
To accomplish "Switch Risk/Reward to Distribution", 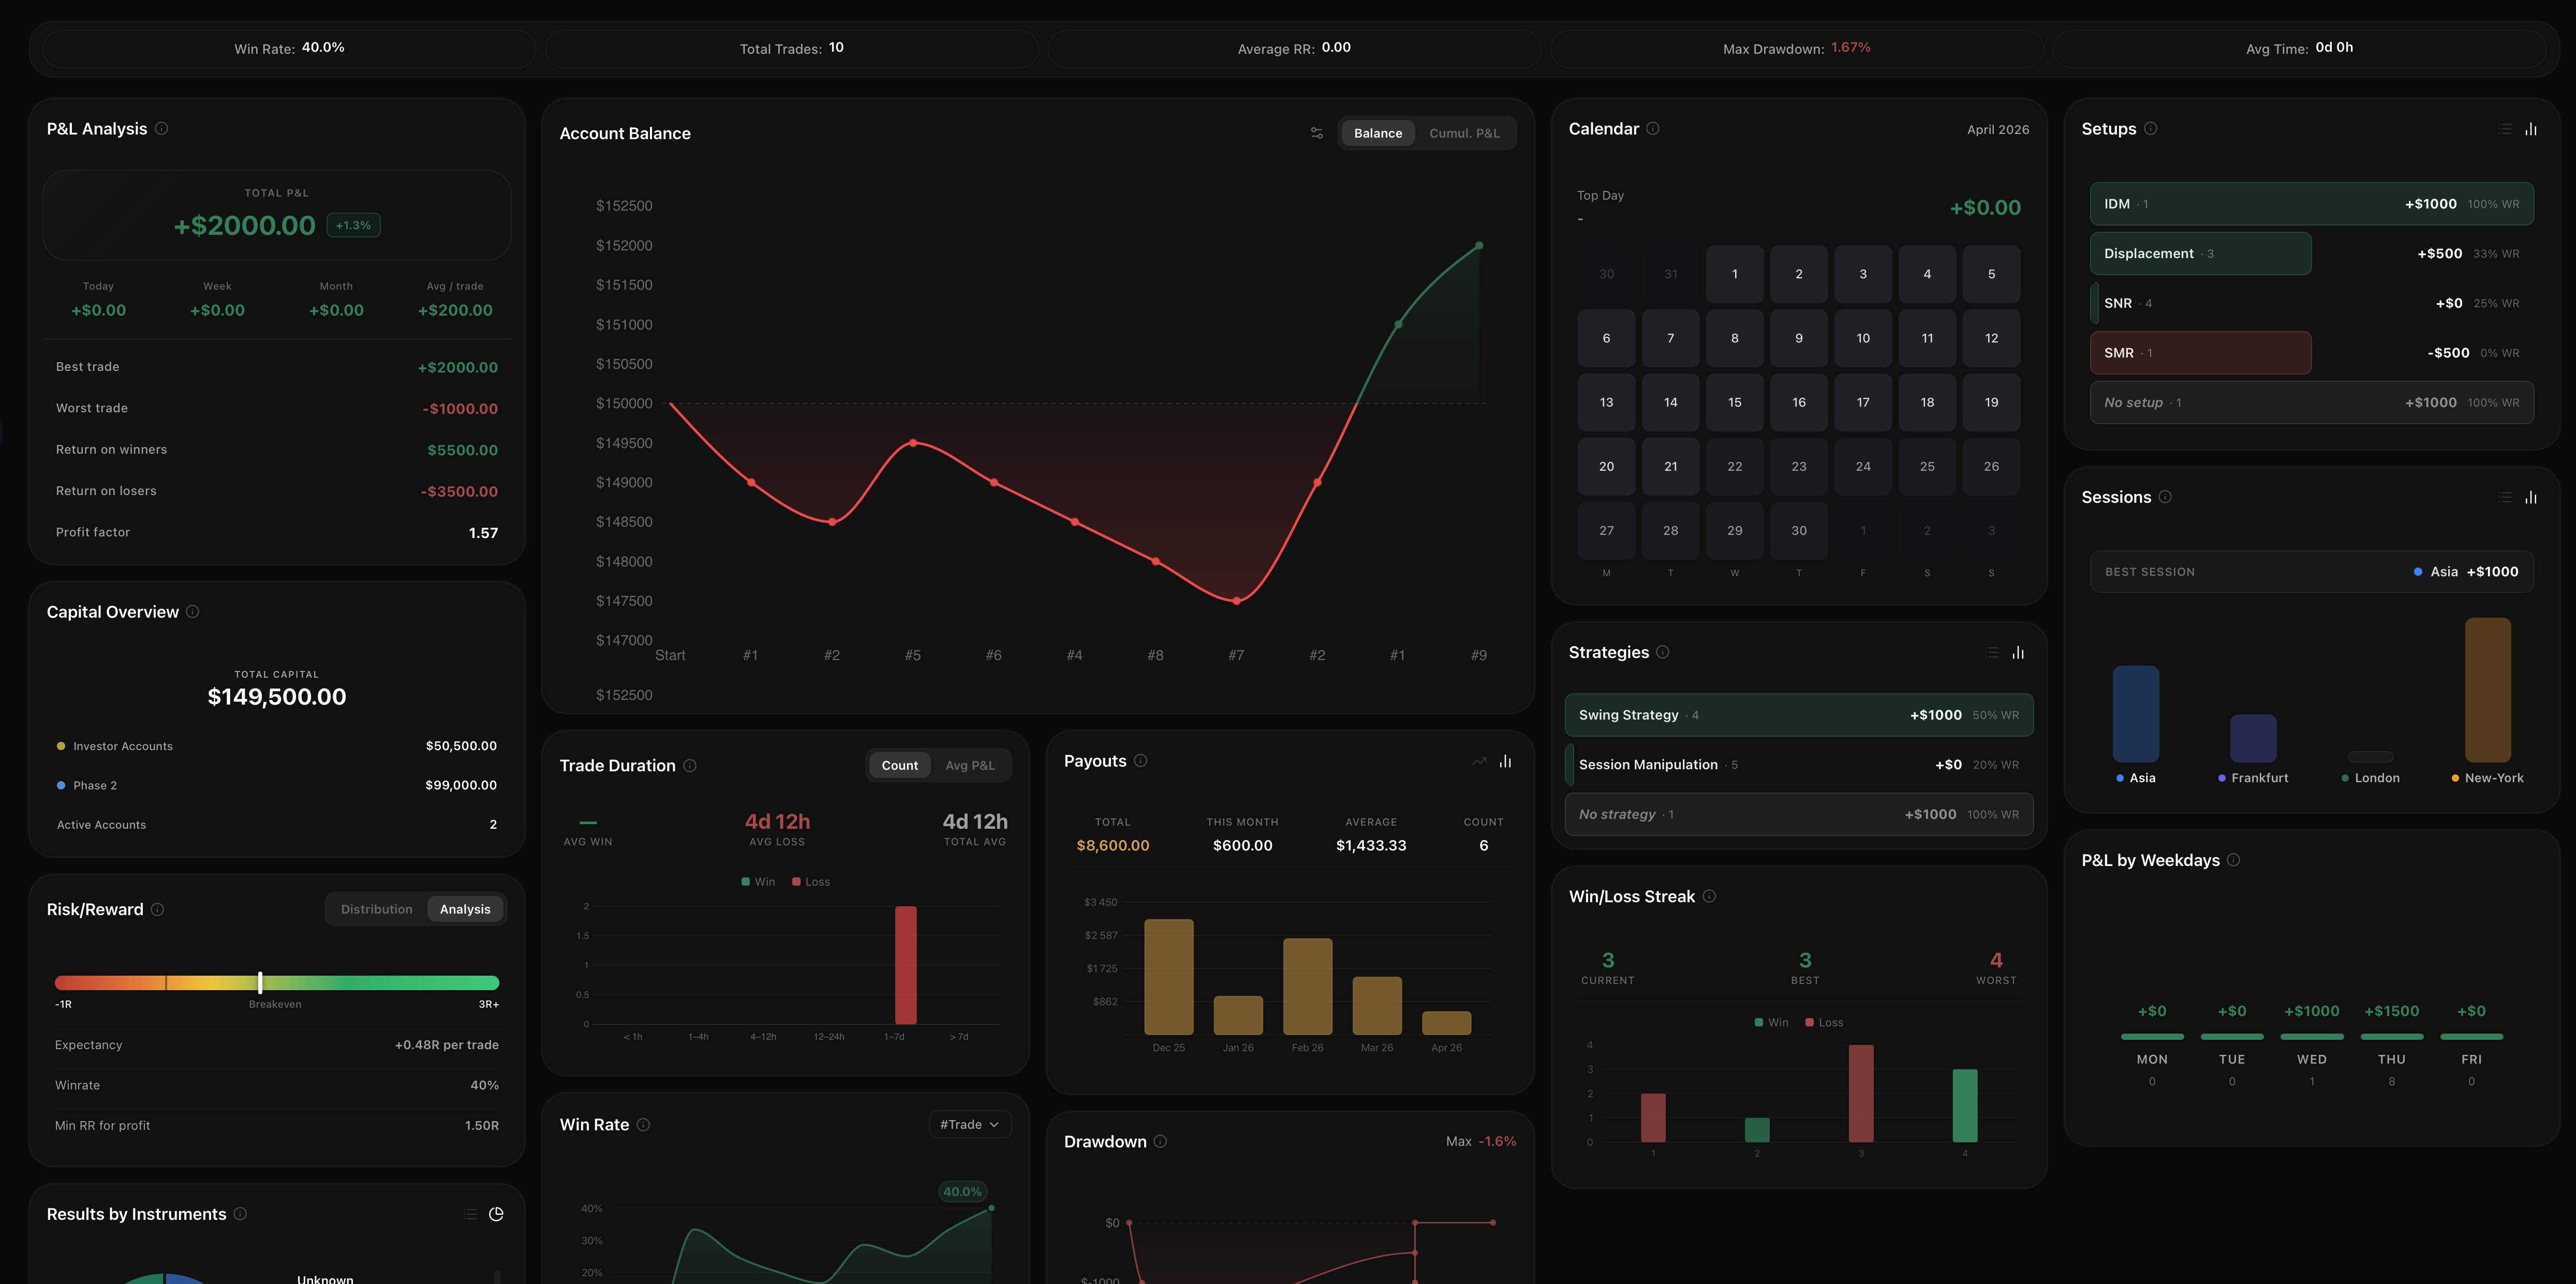I will coord(376,909).
